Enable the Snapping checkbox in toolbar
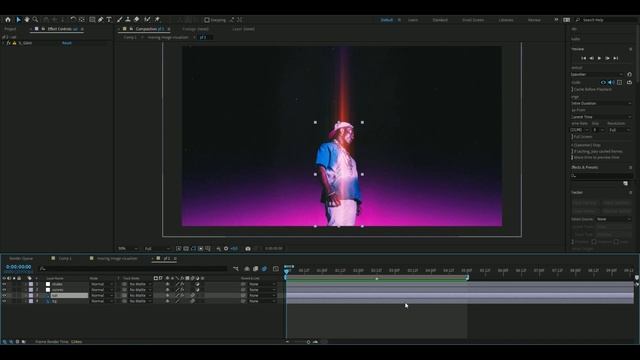 click(207, 20)
